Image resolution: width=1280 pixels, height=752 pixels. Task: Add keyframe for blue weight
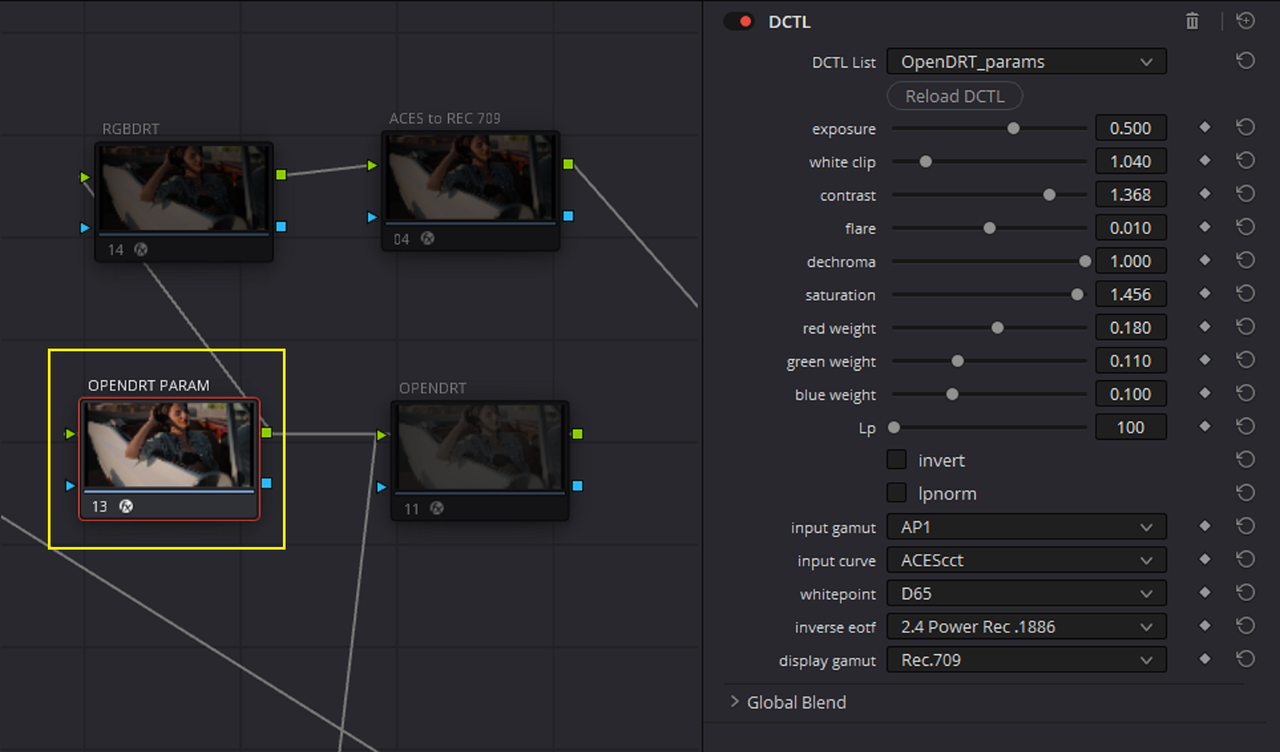[x=1205, y=393]
